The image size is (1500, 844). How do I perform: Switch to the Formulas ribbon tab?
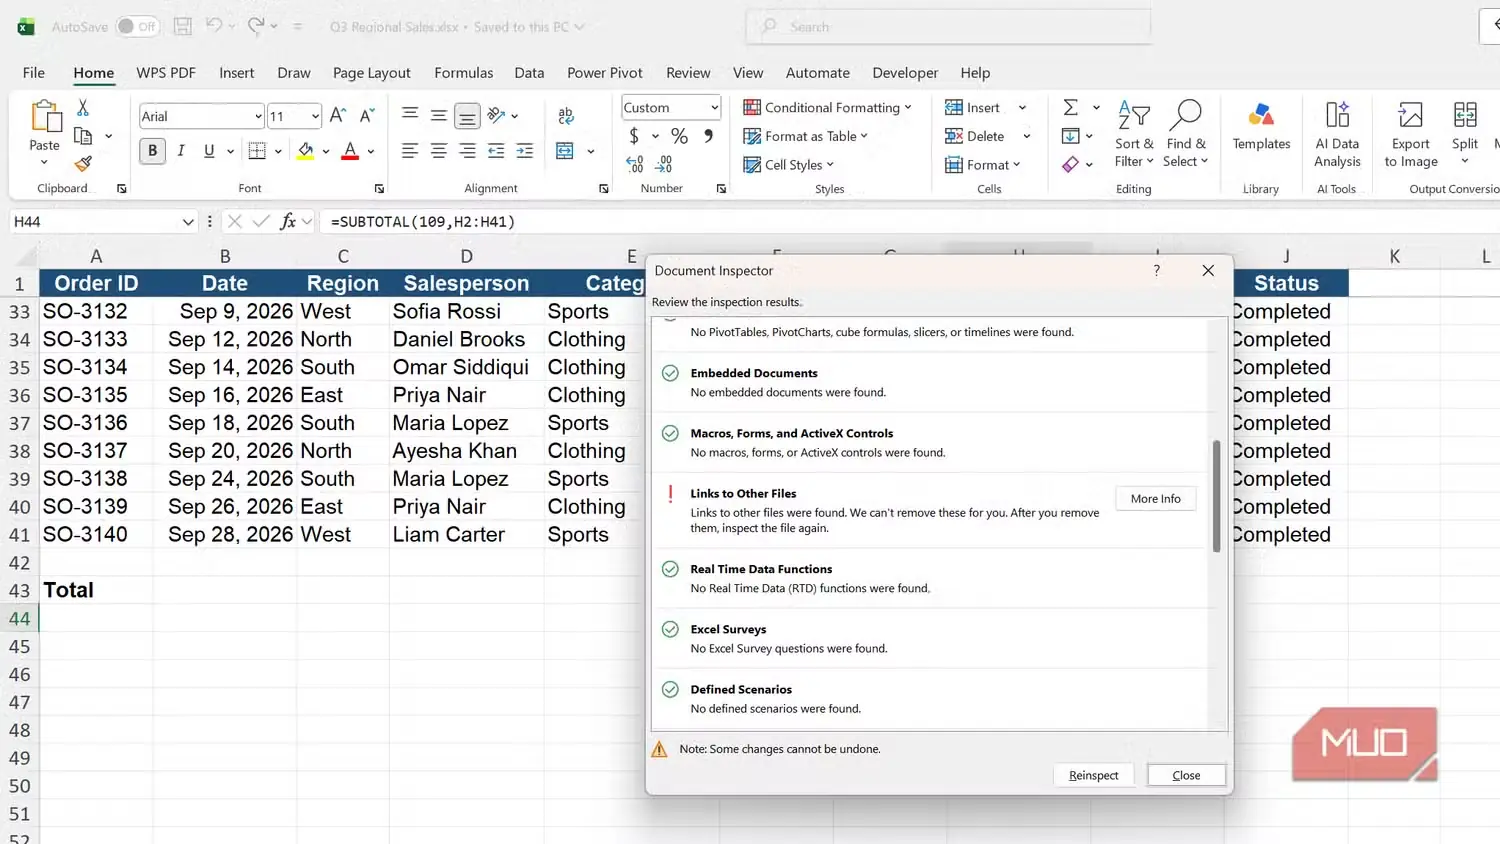point(463,73)
